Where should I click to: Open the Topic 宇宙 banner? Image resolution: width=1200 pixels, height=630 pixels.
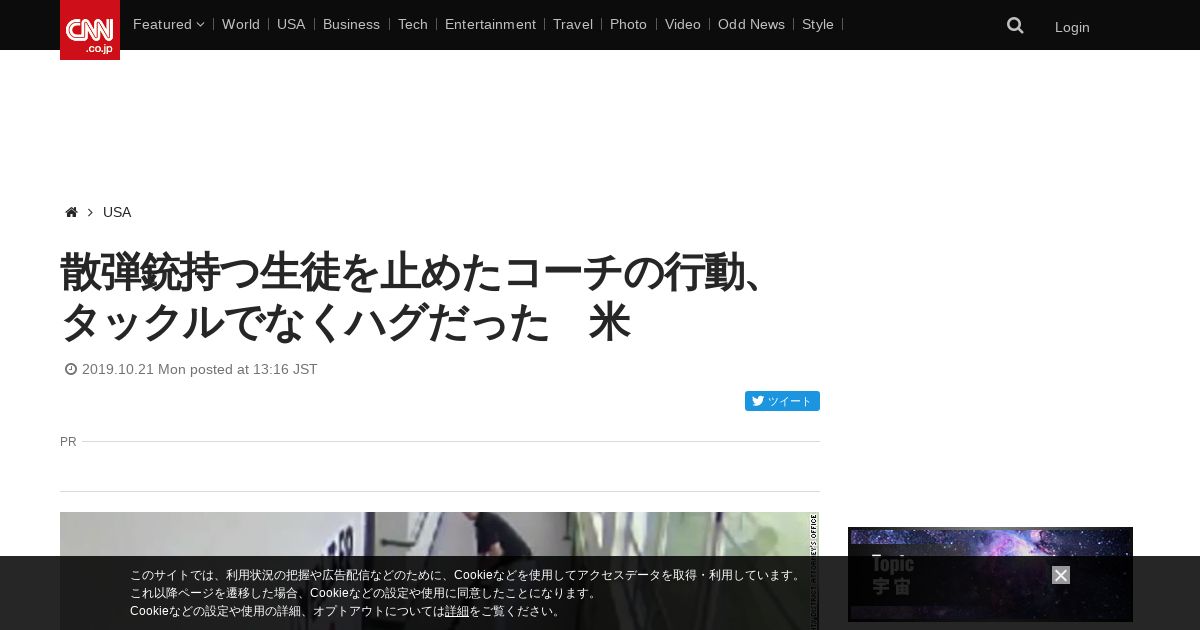click(990, 574)
